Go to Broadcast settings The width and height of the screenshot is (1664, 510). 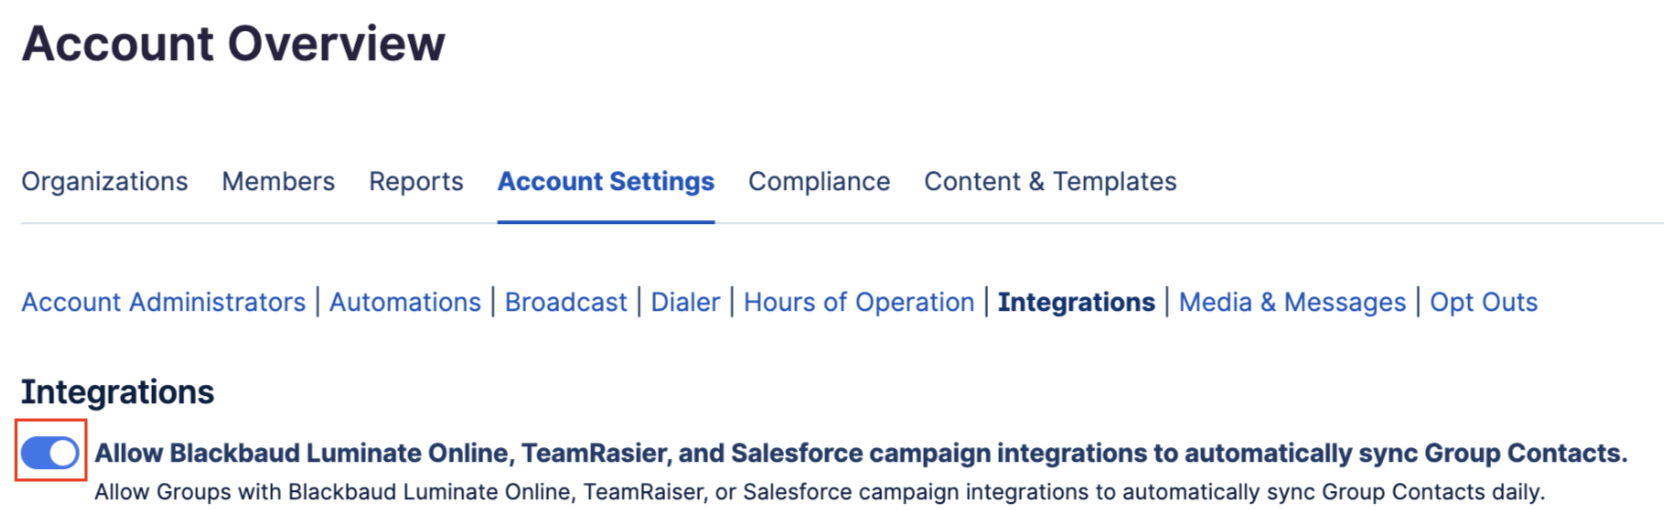(x=566, y=302)
